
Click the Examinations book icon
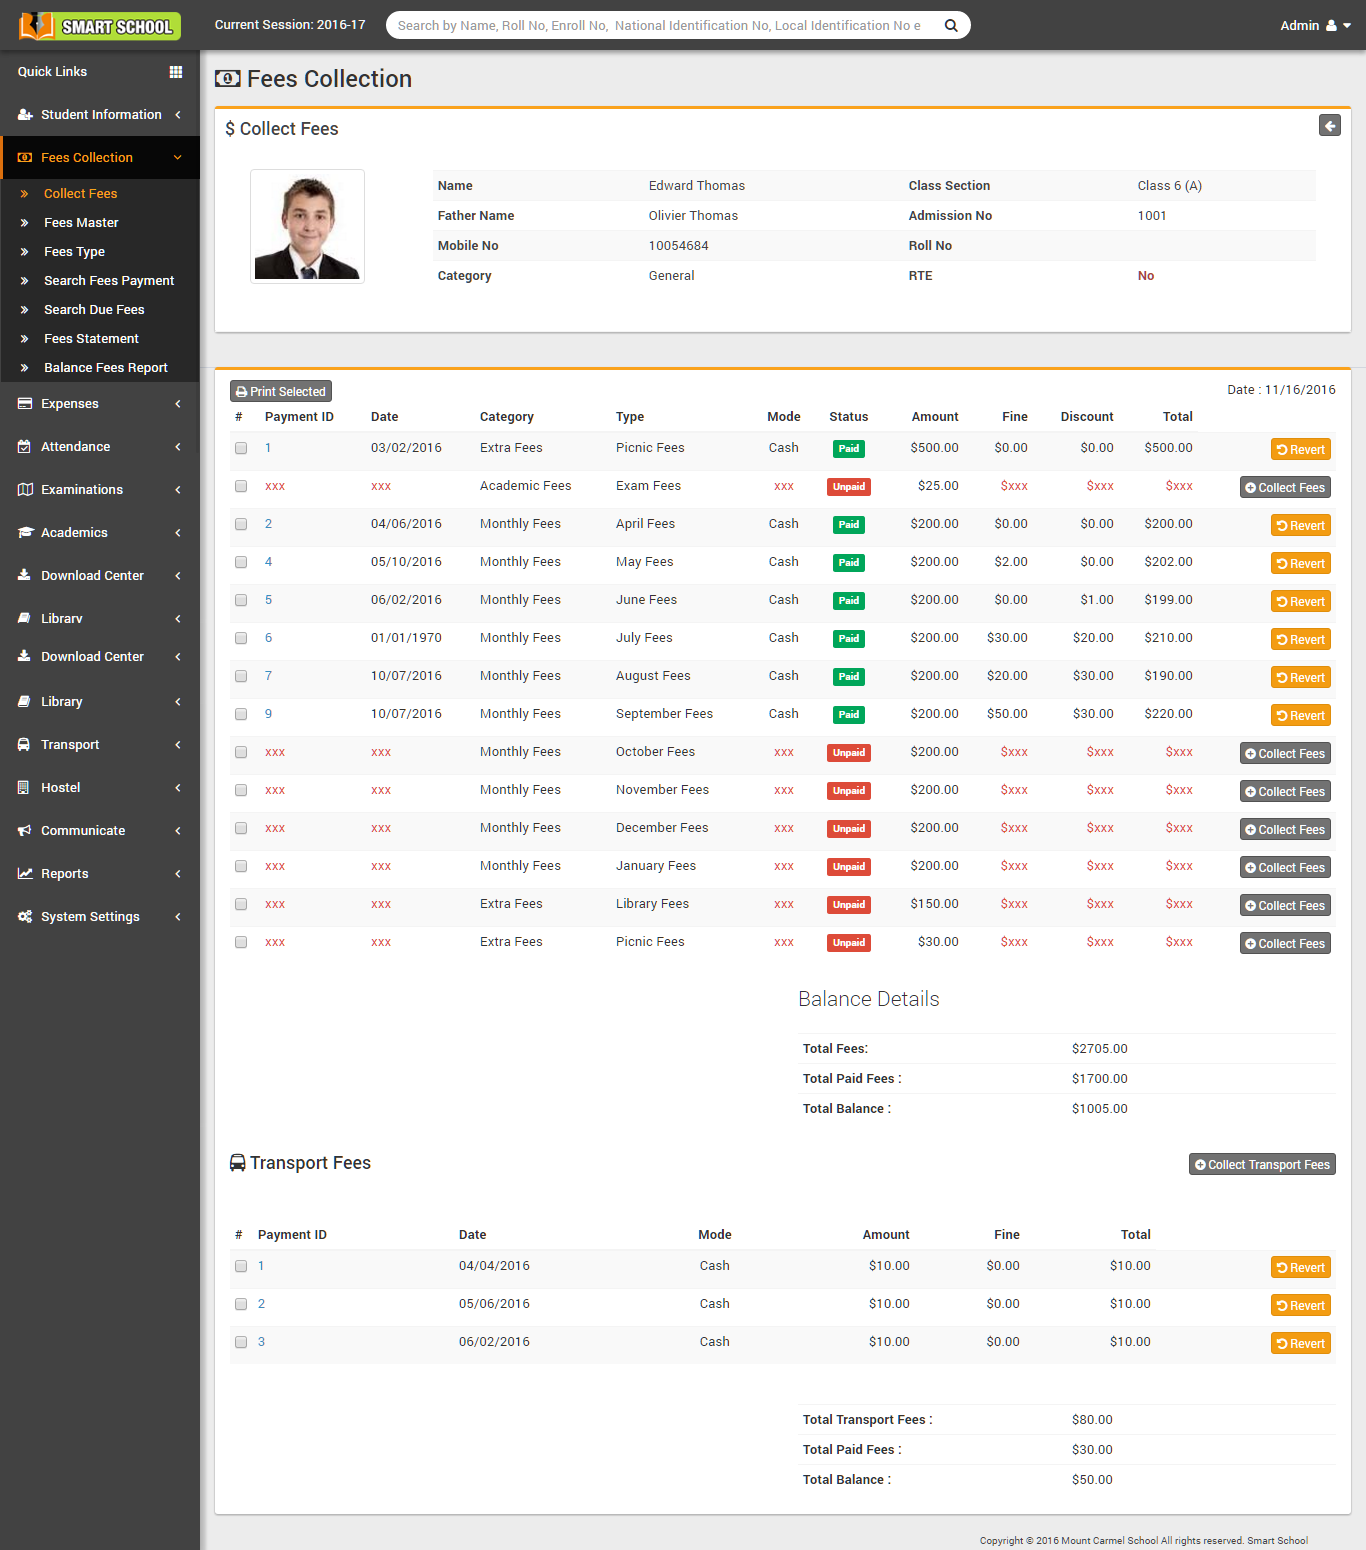click(x=23, y=489)
